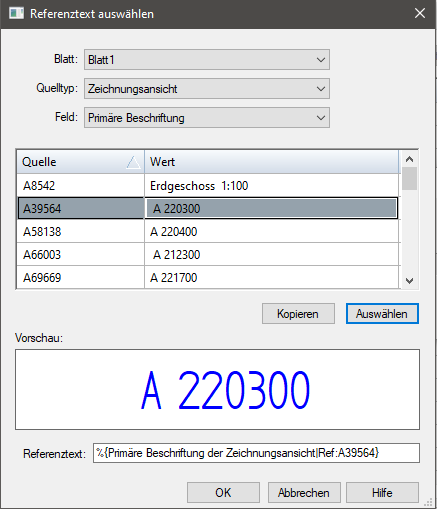The image size is (437, 509).
Task: Sort by the Quelle column header
Action: tap(80, 162)
